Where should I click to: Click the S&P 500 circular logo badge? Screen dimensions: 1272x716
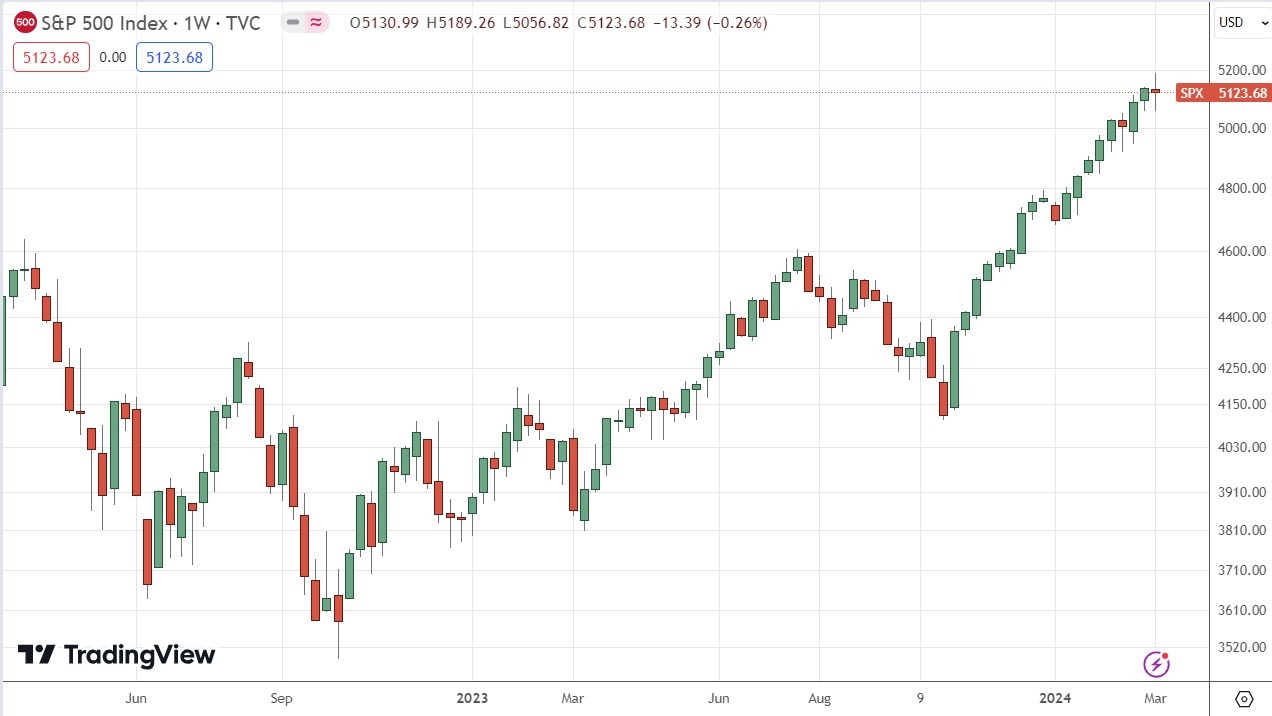(25, 22)
